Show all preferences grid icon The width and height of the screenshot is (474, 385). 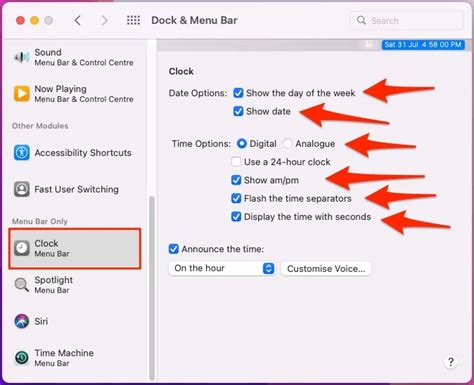click(133, 20)
